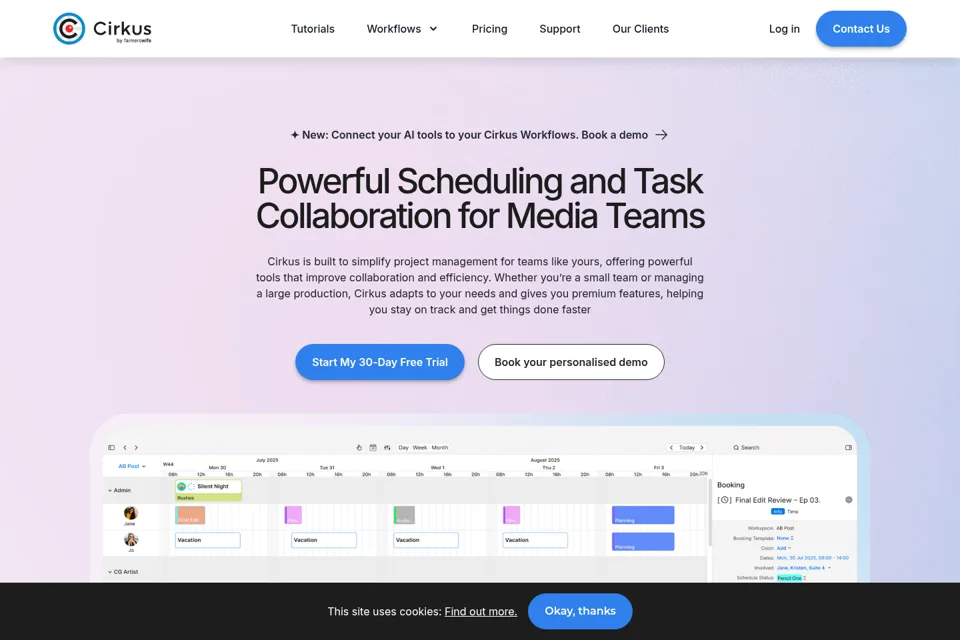The image size is (960, 640).
Task: Open the calendar date picker icon
Action: (373, 448)
